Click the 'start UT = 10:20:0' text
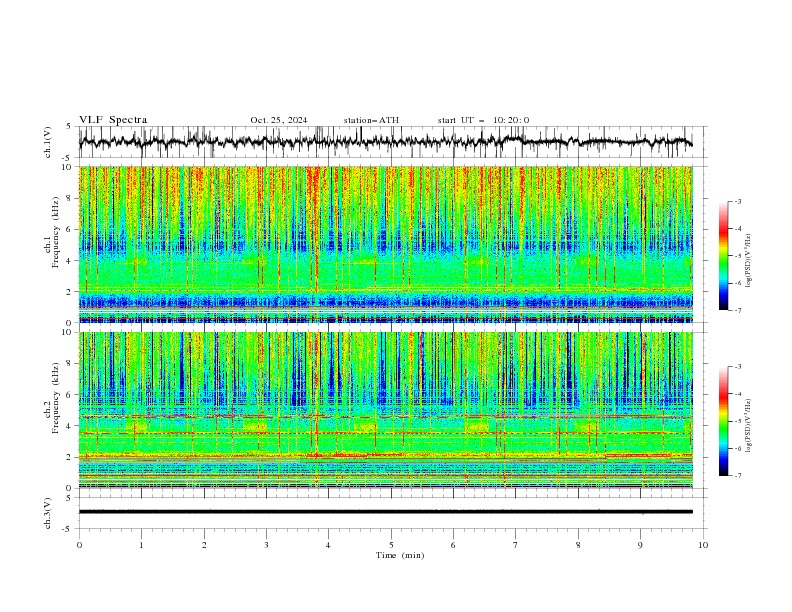Image resolution: width=792 pixels, height=612 pixels. point(483,120)
